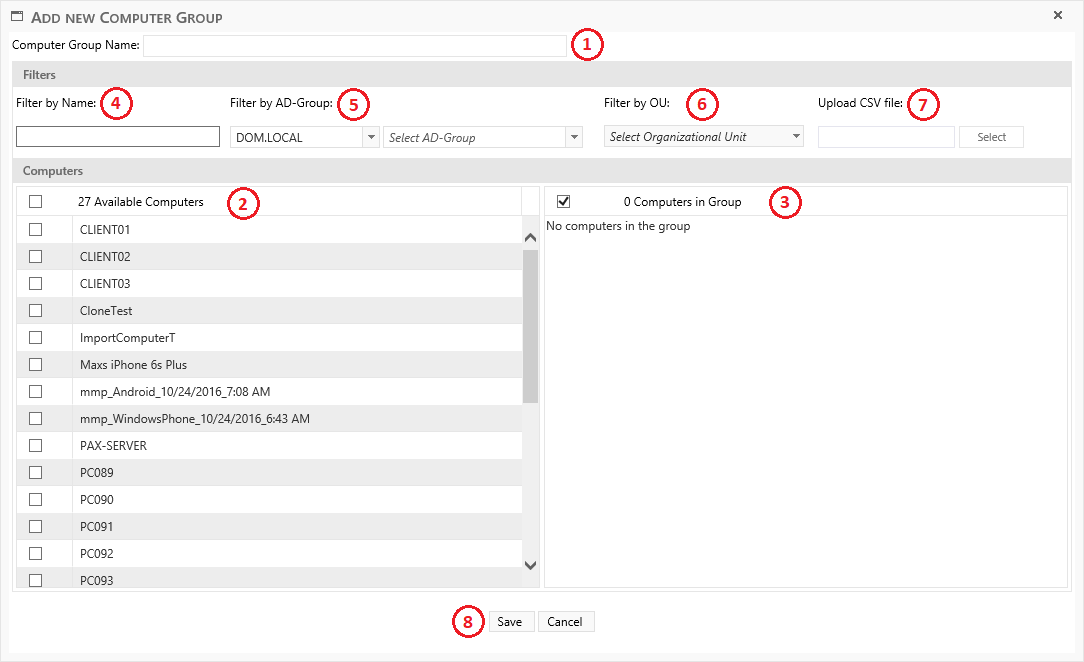The width and height of the screenshot is (1084, 662).
Task: Select the PAX-SERVER checkbox
Action: [x=36, y=446]
